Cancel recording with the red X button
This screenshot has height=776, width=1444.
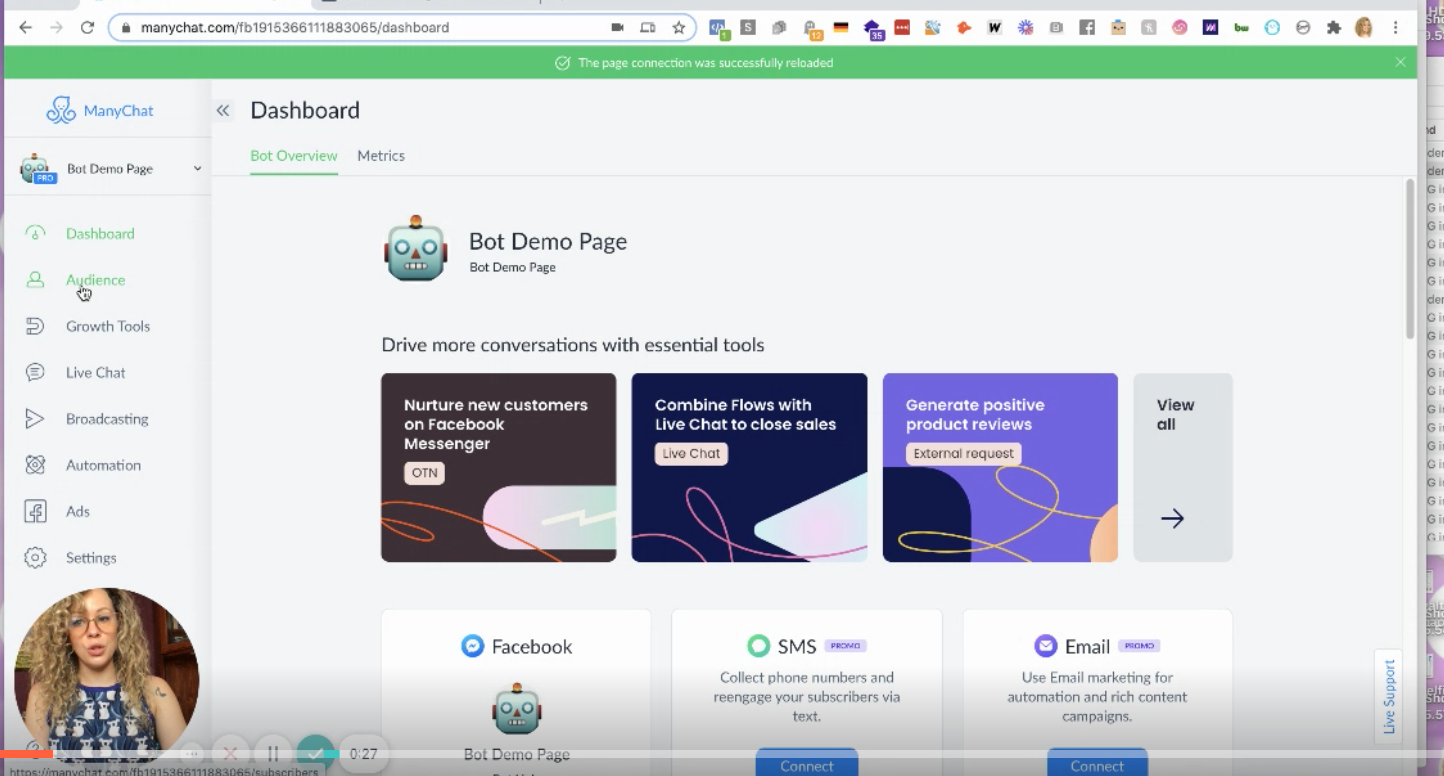[x=230, y=754]
